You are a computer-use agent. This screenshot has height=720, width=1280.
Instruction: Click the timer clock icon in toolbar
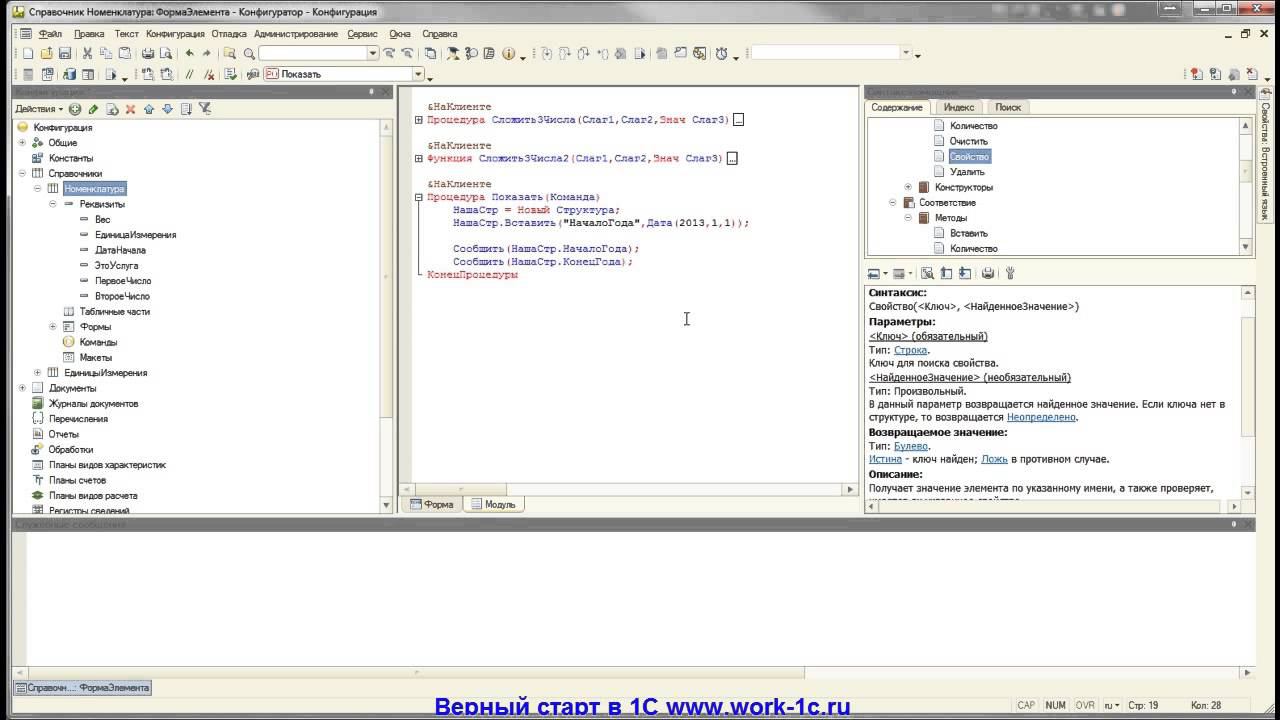click(x=721, y=53)
